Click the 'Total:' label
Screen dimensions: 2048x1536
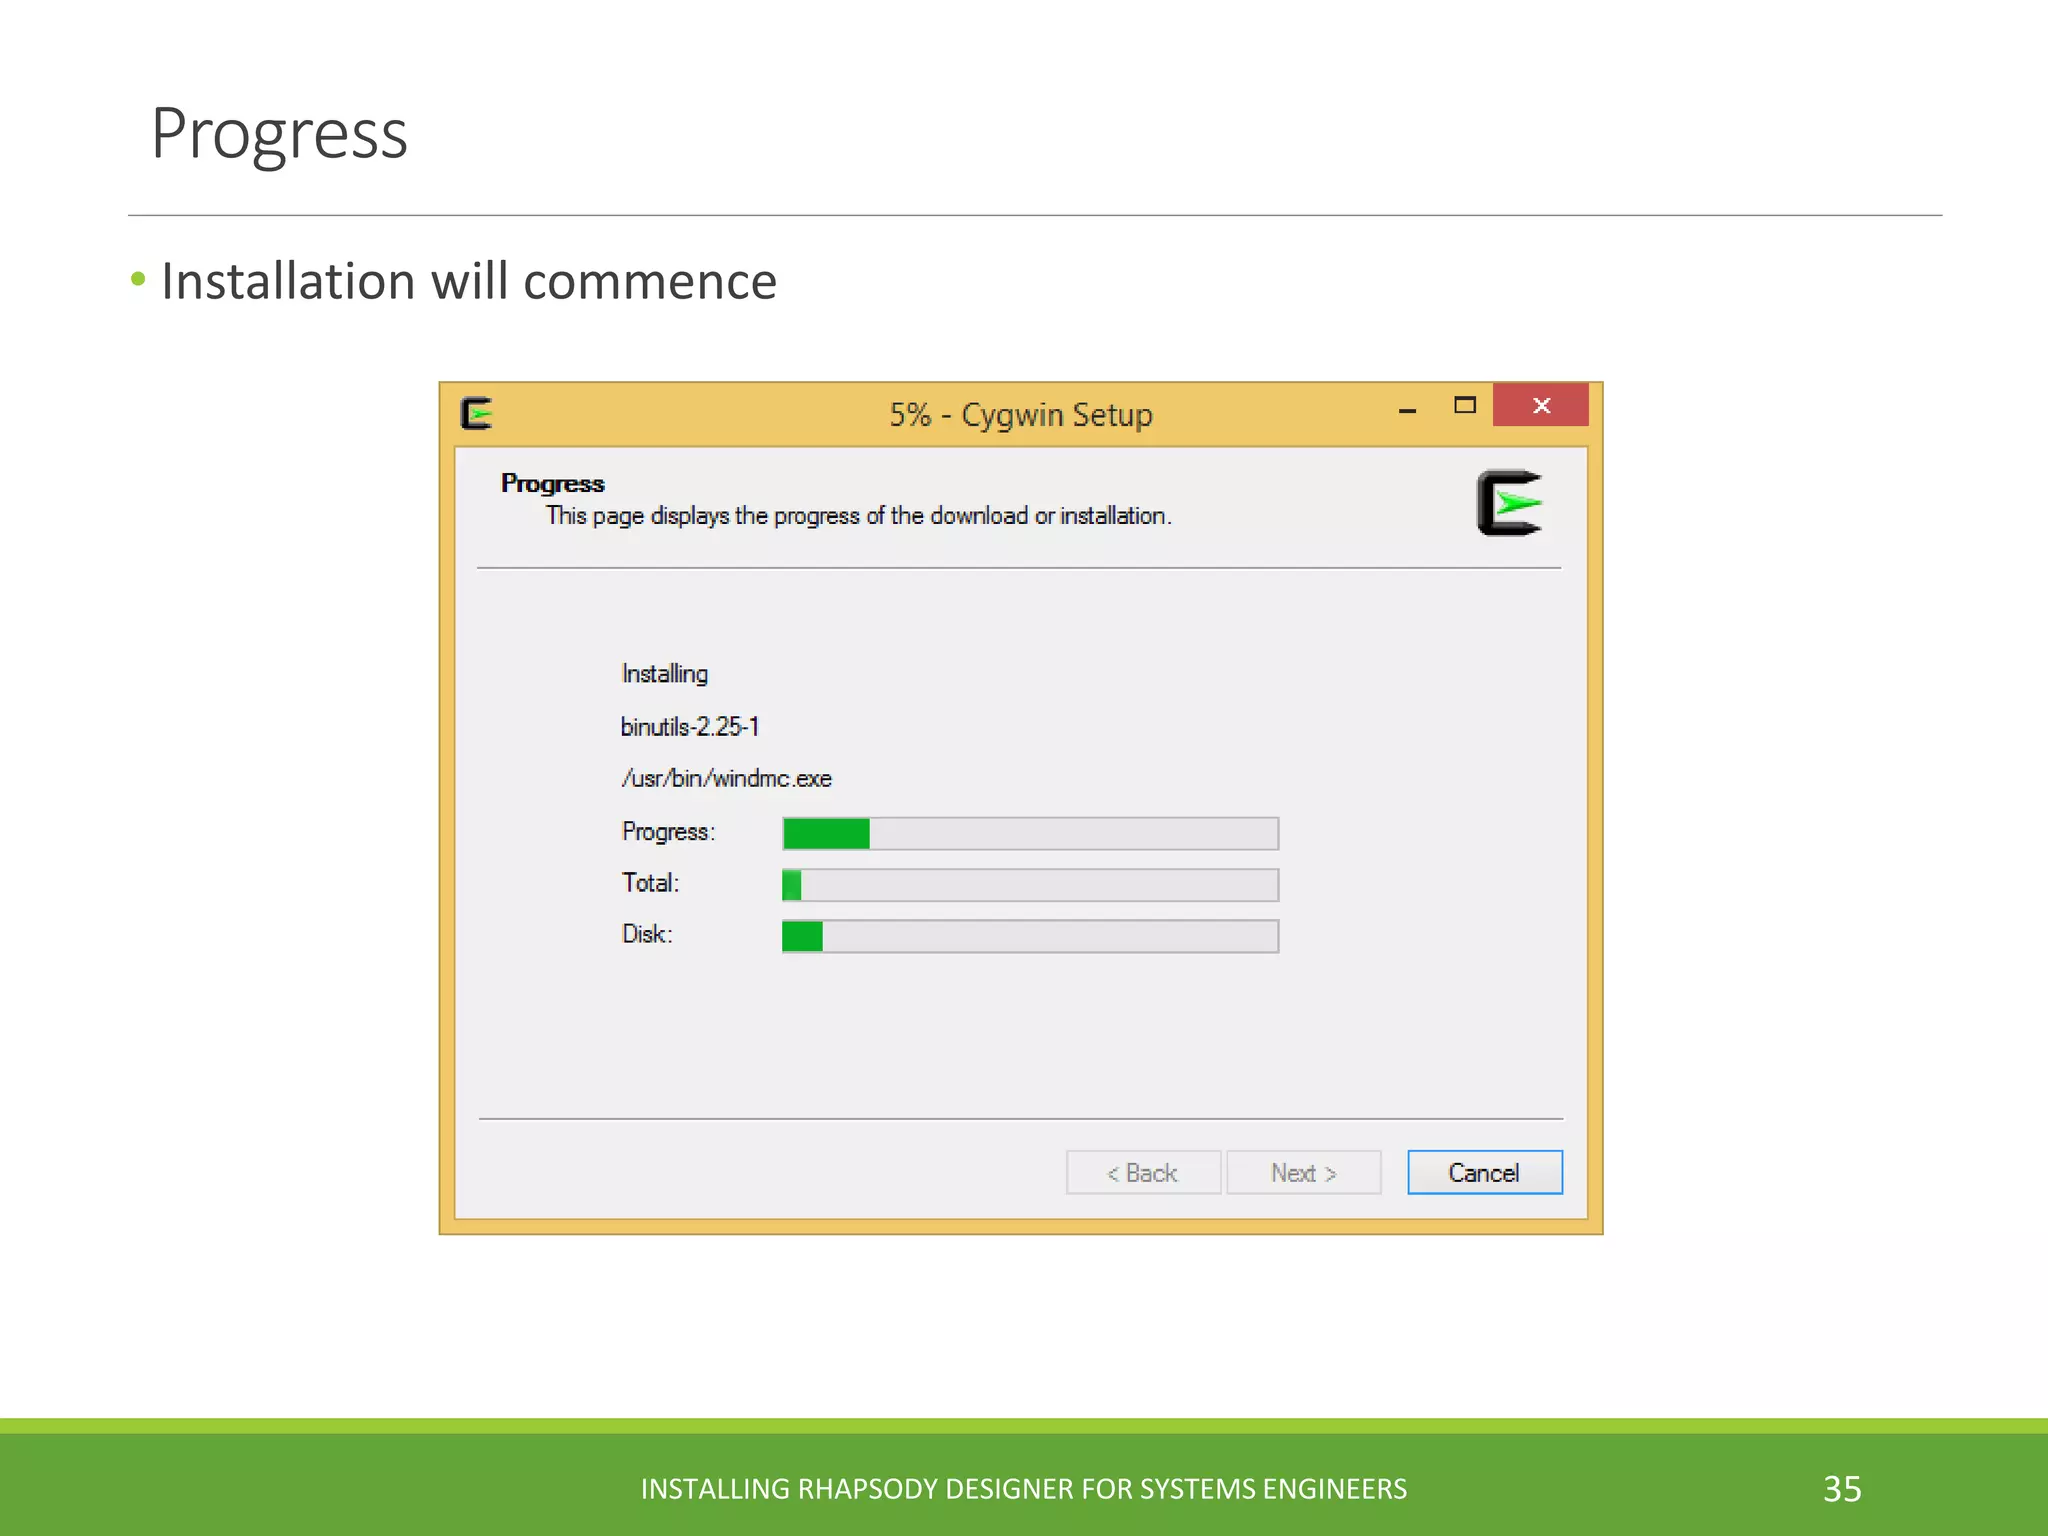tap(650, 883)
